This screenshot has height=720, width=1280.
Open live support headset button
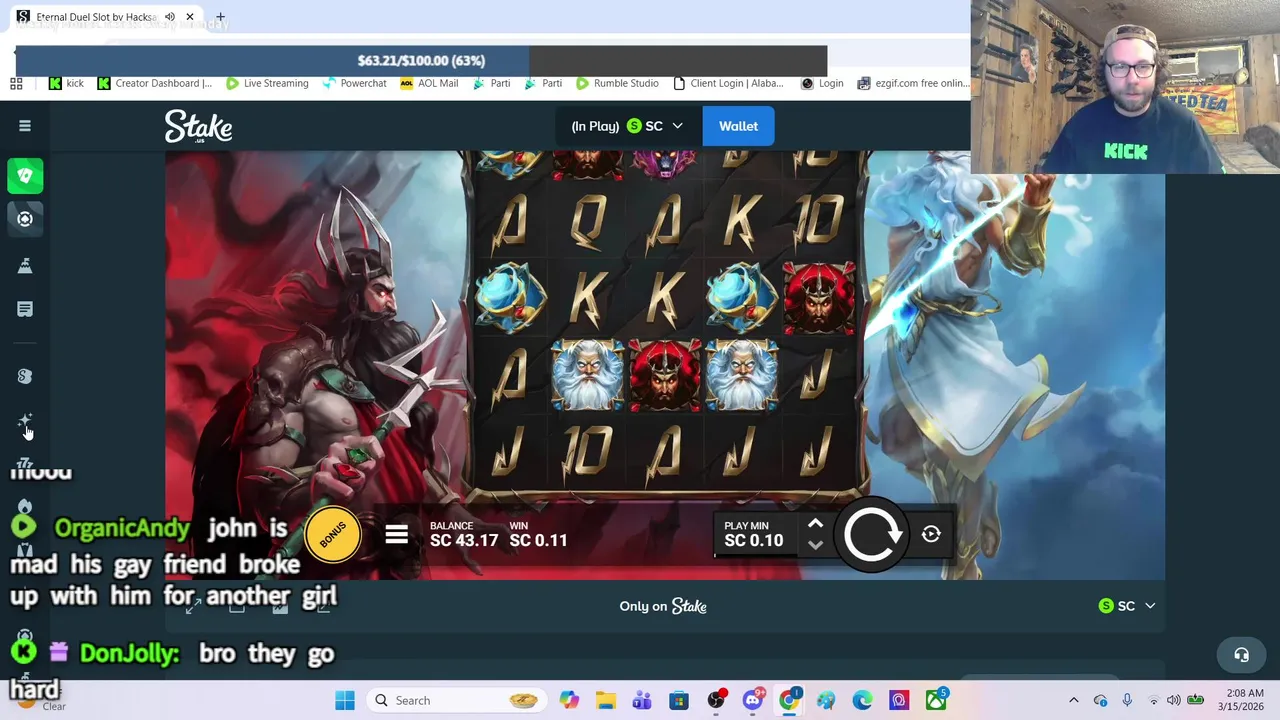pyautogui.click(x=1241, y=655)
